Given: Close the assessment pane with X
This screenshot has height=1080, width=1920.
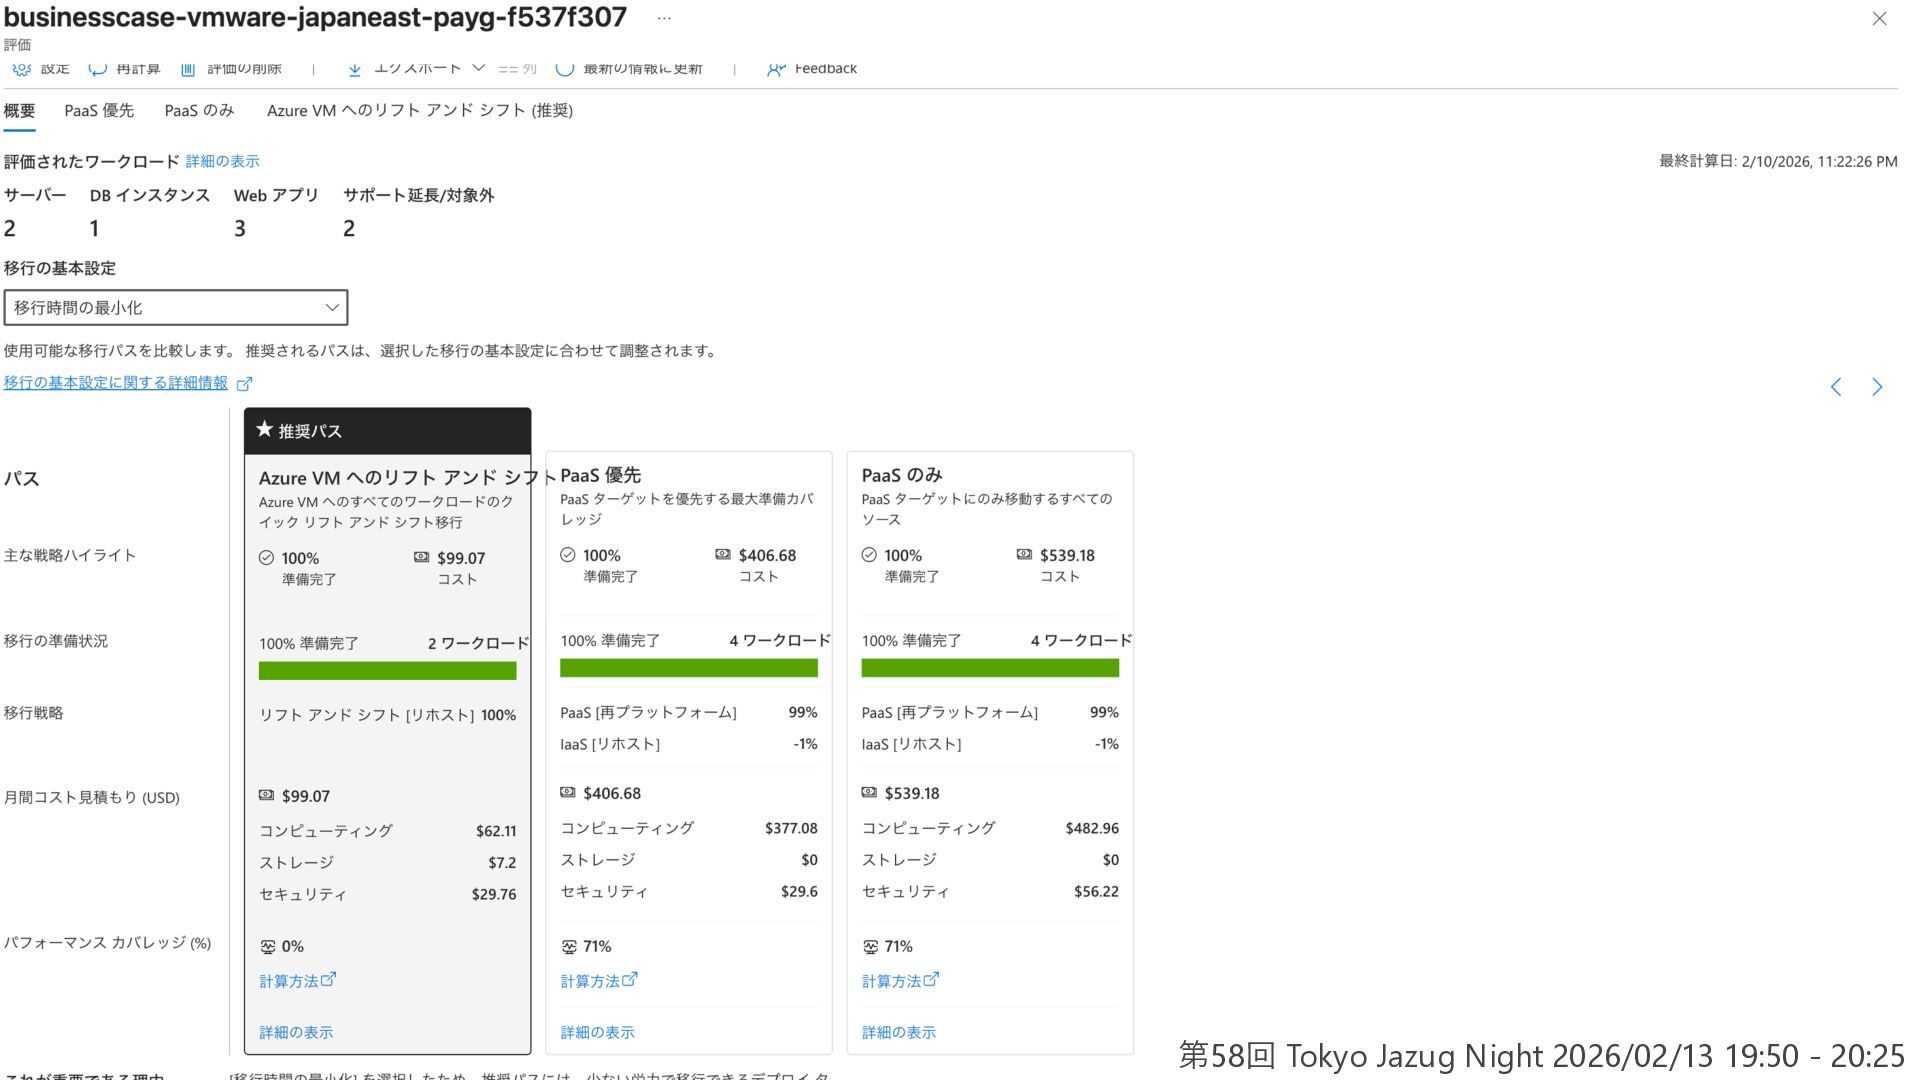Looking at the screenshot, I should click(x=1879, y=18).
